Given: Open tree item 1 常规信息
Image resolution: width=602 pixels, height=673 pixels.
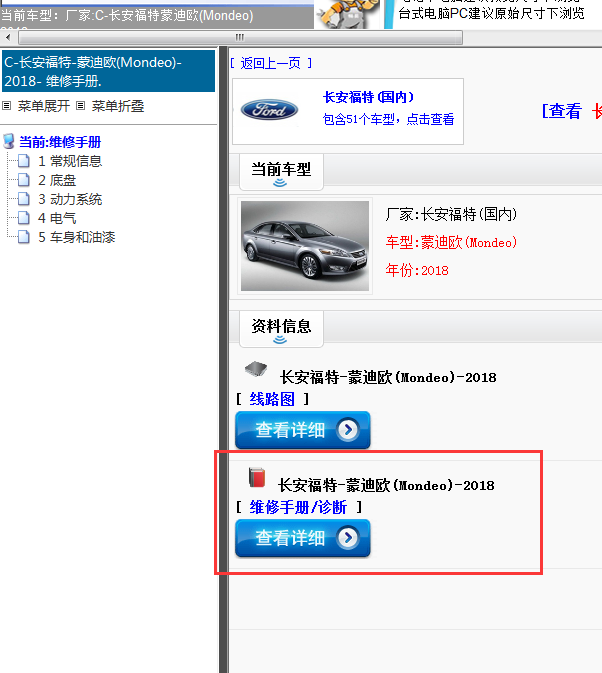Looking at the screenshot, I should point(70,161).
